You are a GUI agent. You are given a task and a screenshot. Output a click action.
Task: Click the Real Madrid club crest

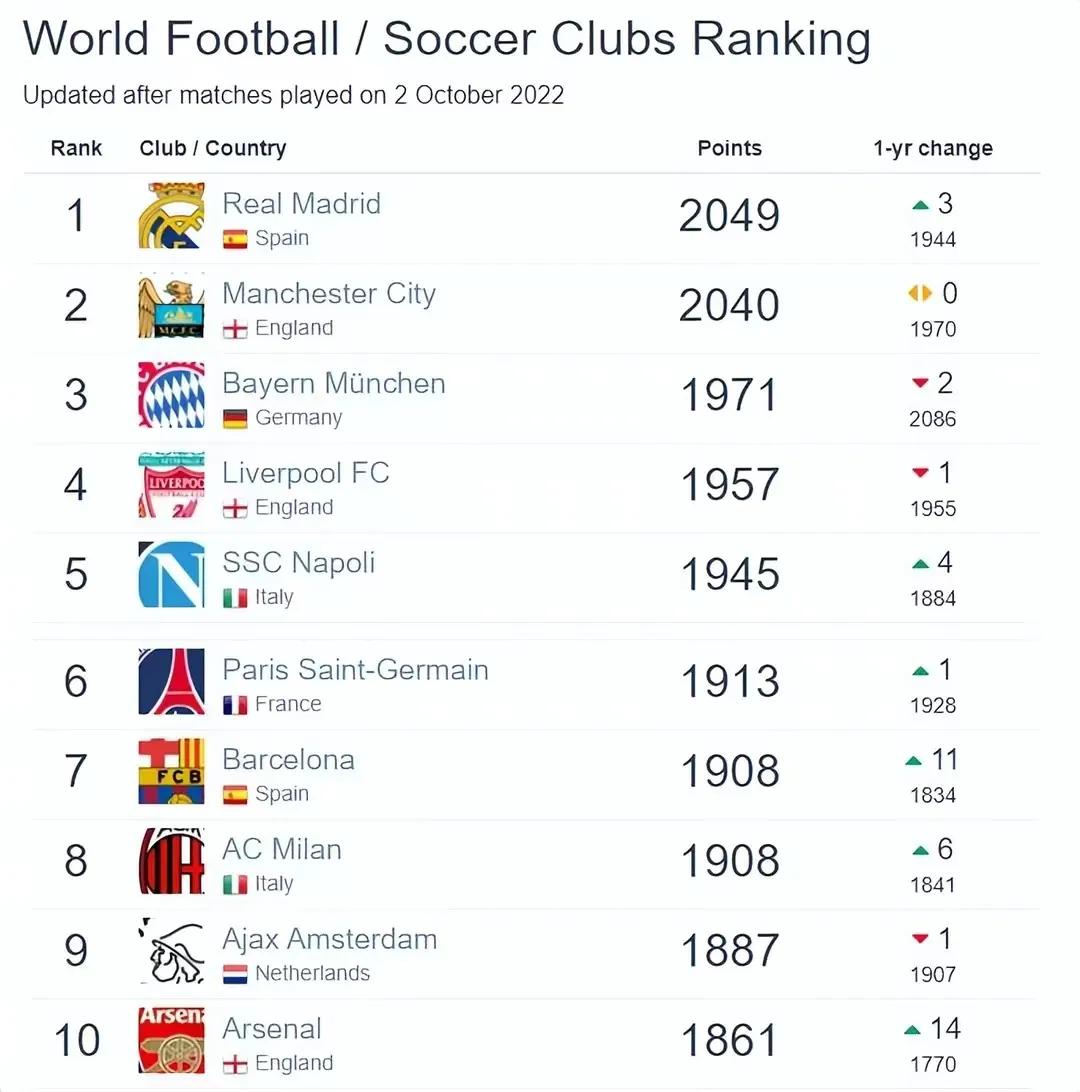pos(171,215)
